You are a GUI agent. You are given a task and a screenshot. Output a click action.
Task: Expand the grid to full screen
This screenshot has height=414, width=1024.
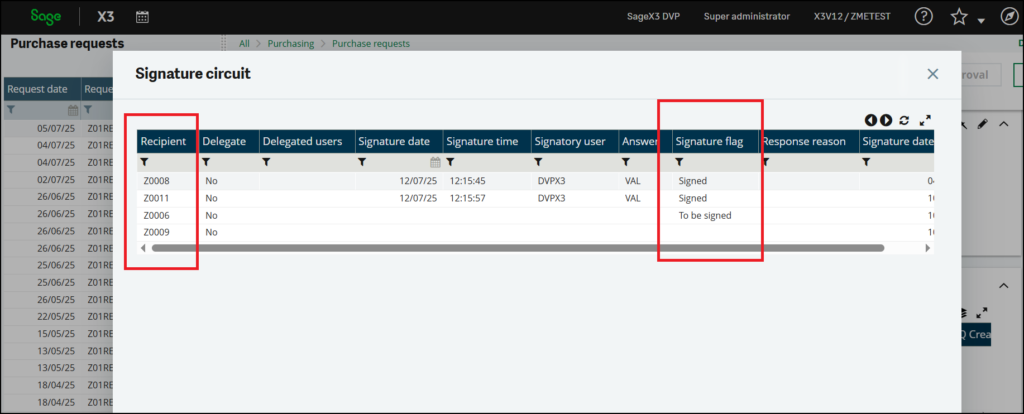[925, 120]
